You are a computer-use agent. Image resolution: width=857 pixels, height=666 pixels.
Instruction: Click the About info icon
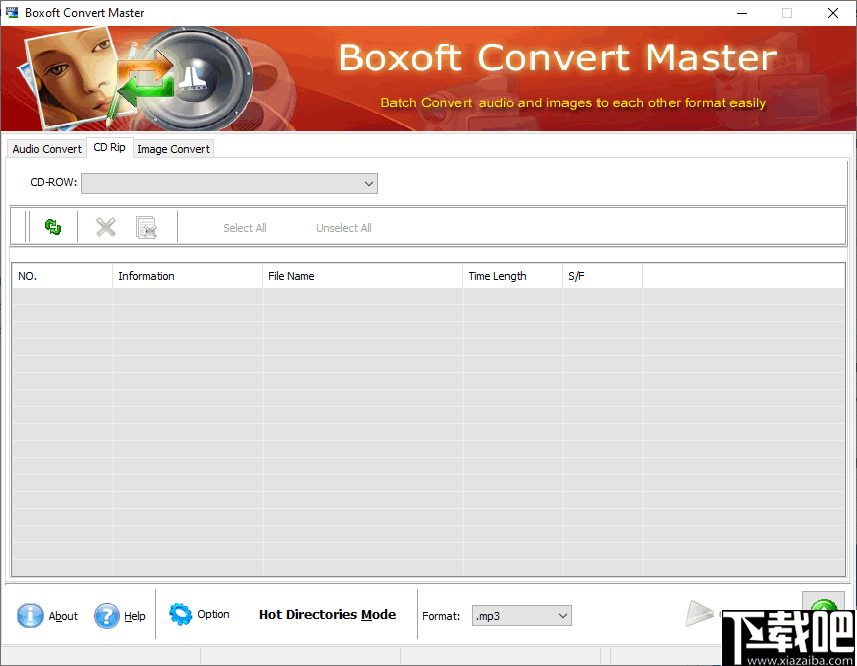click(31, 616)
